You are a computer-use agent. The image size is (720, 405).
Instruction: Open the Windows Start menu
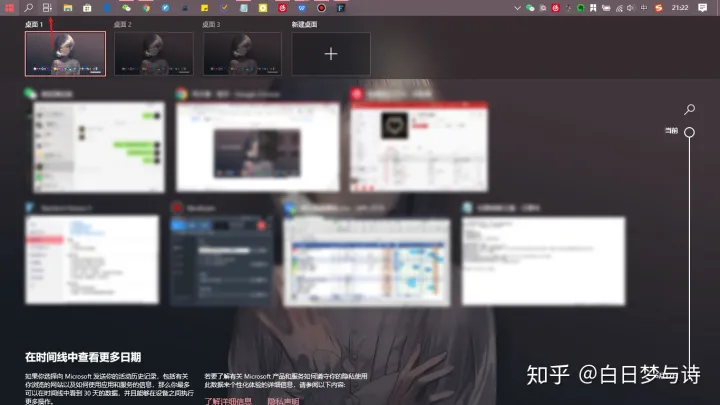click(9, 8)
